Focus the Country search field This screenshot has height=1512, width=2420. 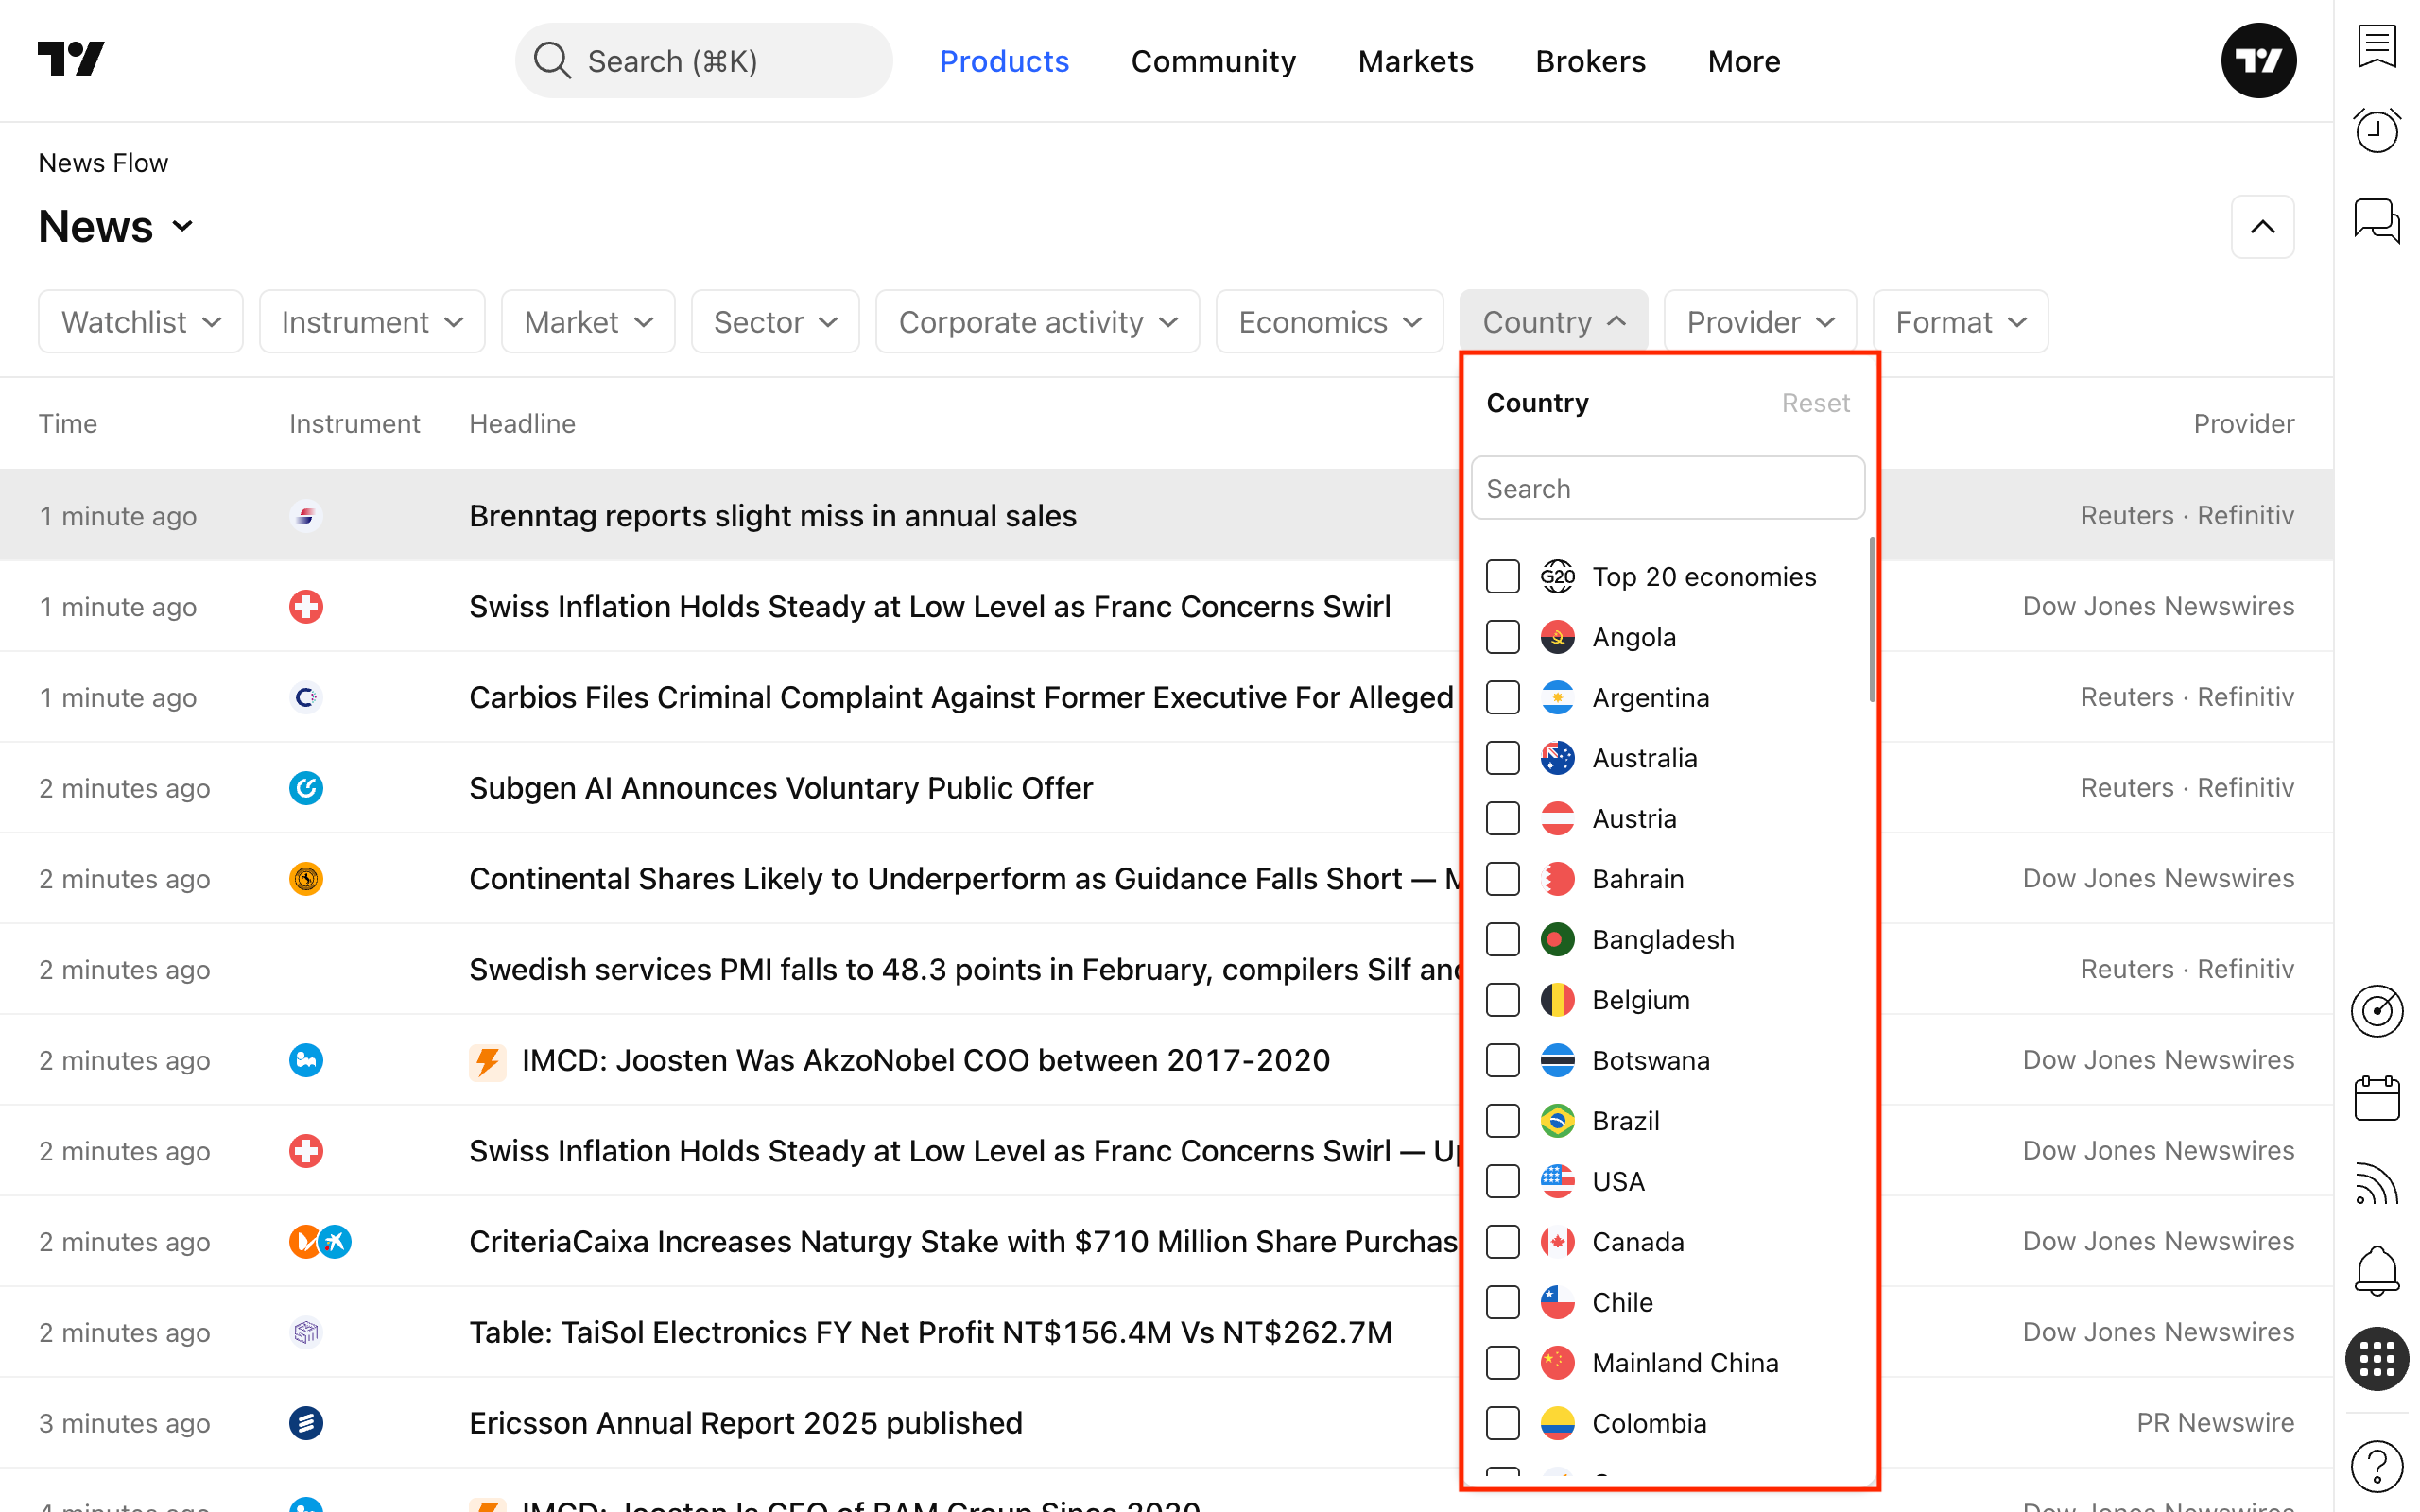[1667, 489]
